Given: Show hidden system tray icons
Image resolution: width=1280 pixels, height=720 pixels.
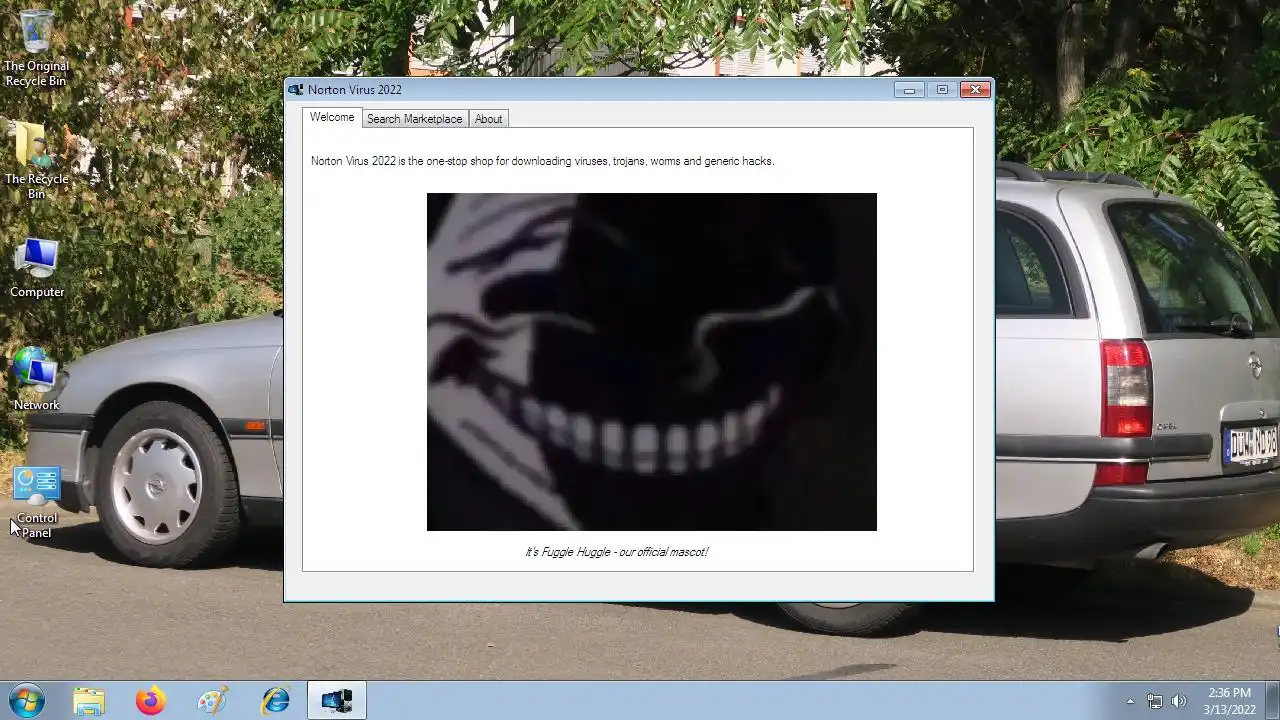Looking at the screenshot, I should [1130, 702].
